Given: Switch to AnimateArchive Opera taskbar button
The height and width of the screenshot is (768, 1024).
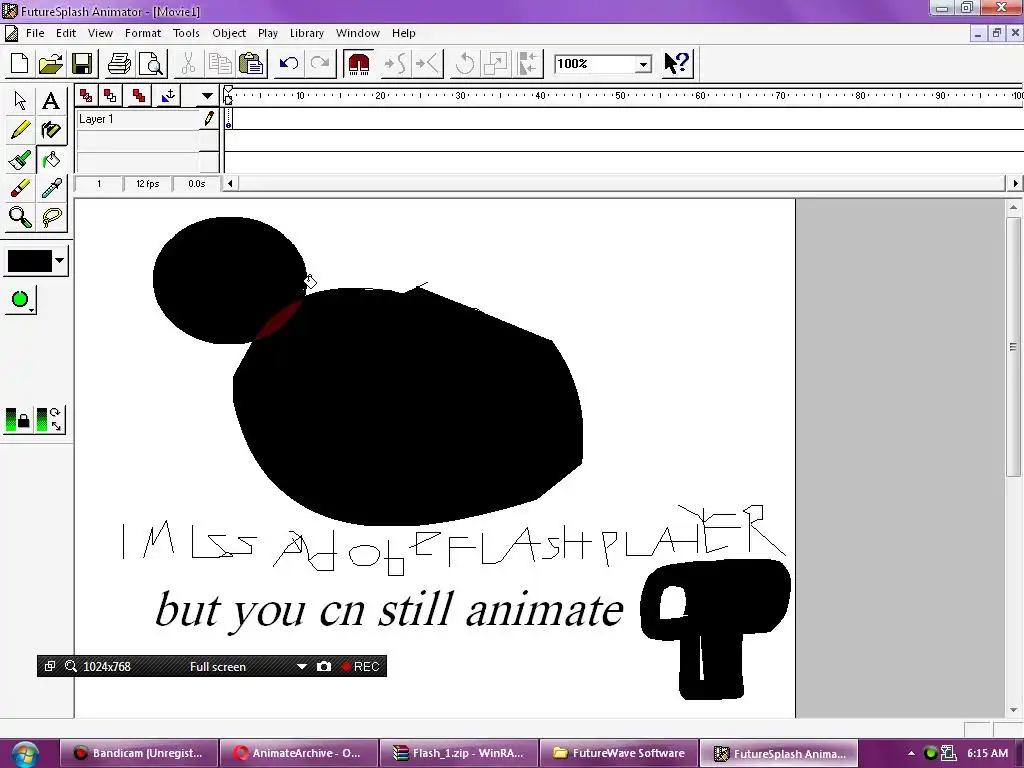Looking at the screenshot, I should coord(298,753).
